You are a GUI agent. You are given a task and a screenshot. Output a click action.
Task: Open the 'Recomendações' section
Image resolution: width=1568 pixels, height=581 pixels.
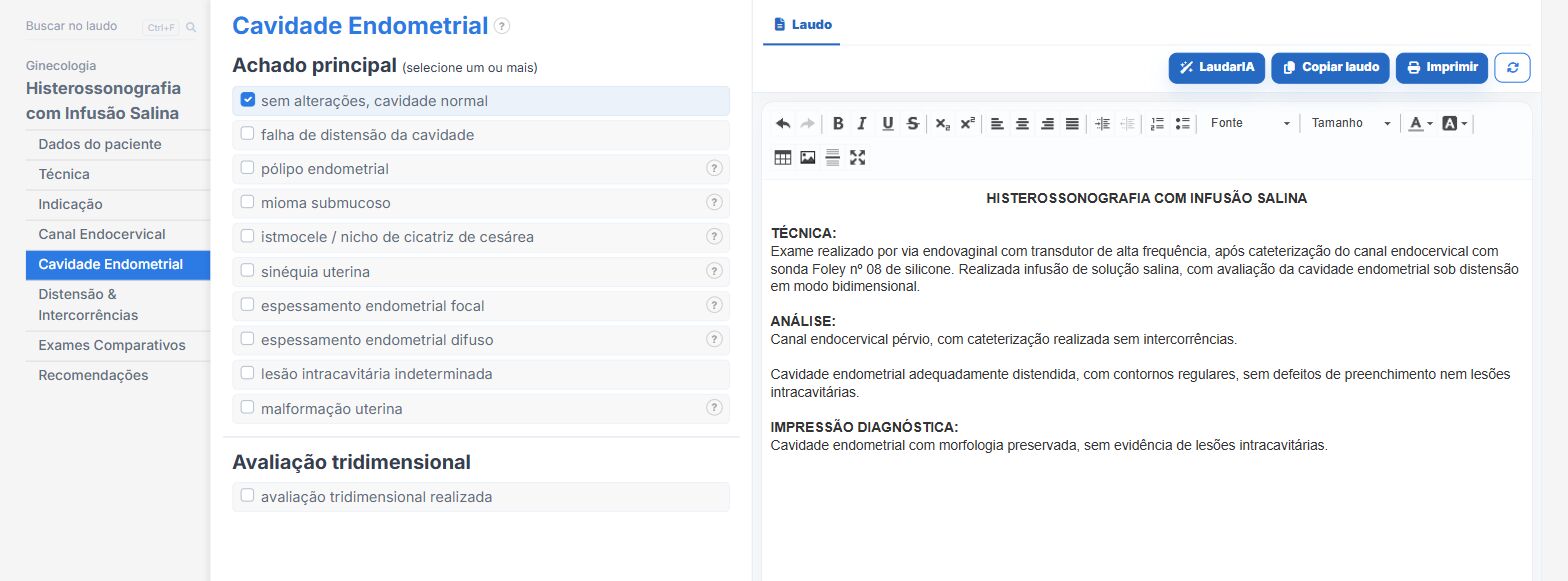coord(118,375)
